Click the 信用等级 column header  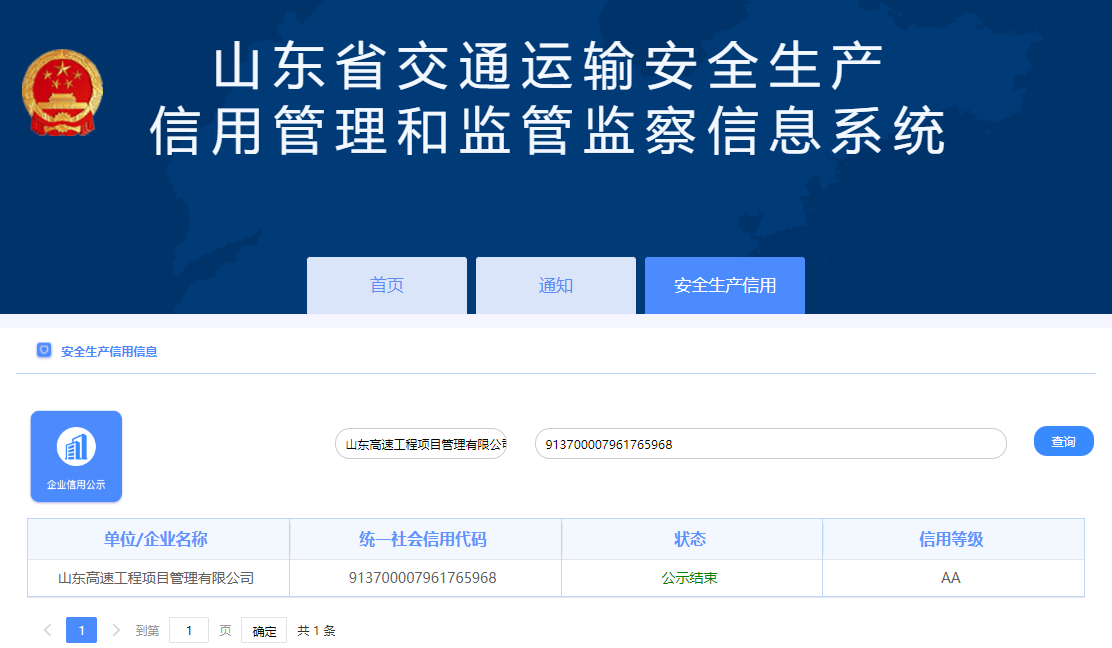(951, 539)
